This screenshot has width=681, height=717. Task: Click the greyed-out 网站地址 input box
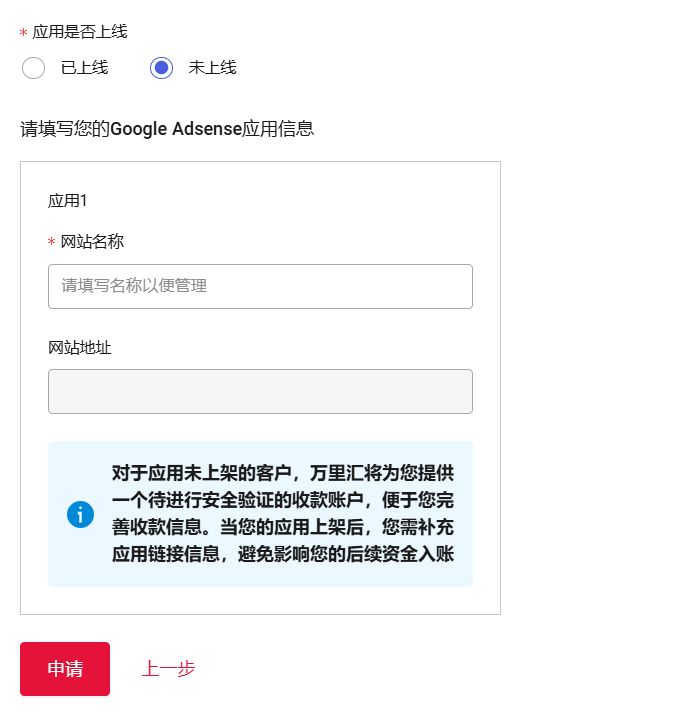tap(260, 391)
